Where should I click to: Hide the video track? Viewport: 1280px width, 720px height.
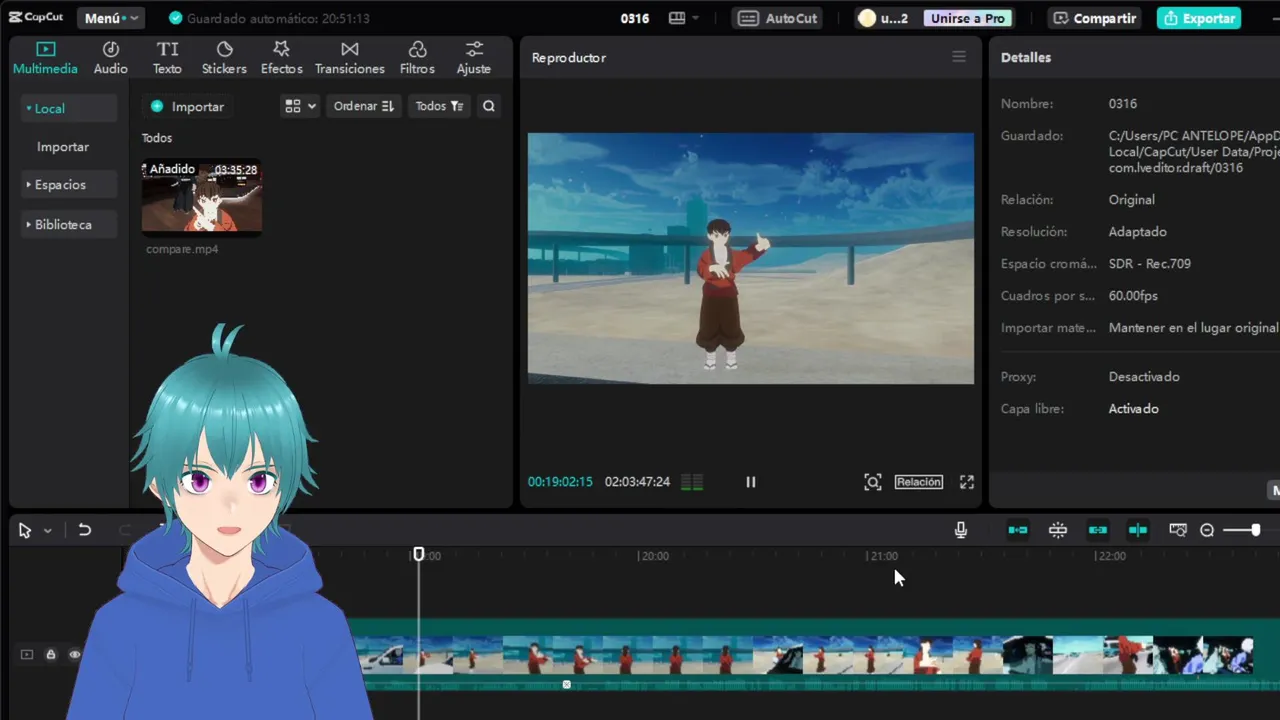tap(75, 655)
